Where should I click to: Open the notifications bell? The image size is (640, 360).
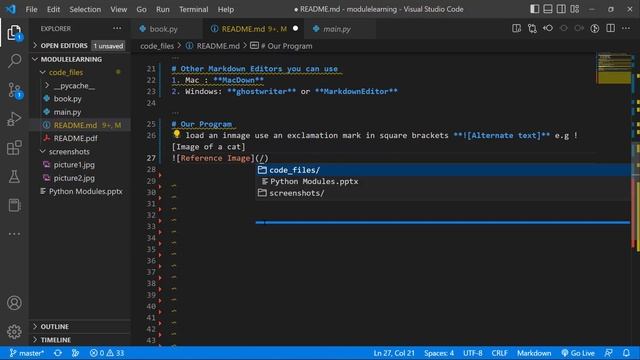[627, 353]
